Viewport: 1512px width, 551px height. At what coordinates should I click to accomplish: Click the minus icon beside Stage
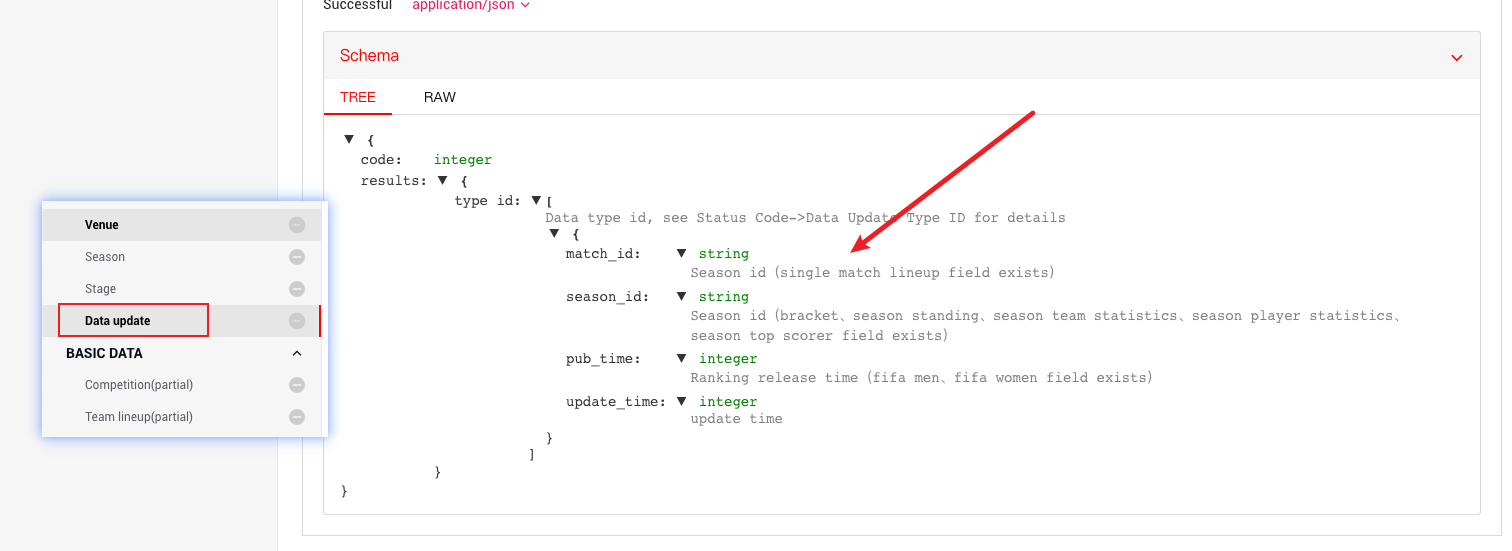click(x=297, y=289)
